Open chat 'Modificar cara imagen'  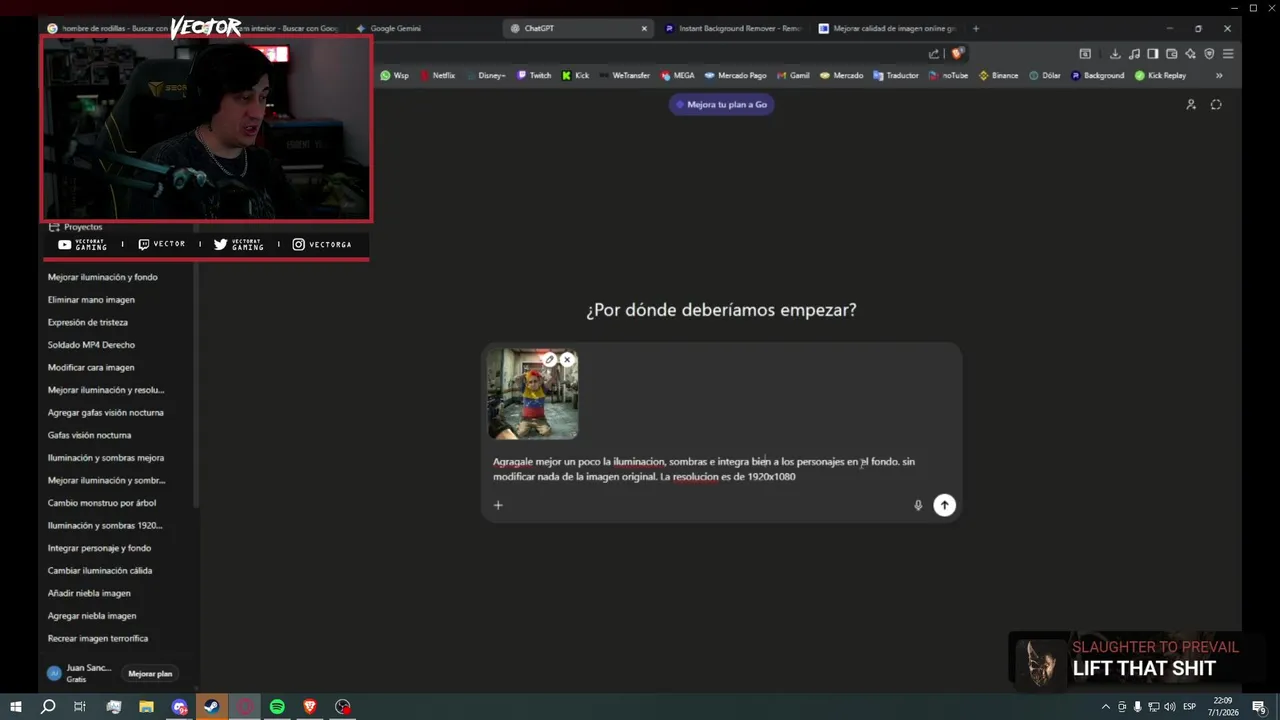tap(91, 367)
